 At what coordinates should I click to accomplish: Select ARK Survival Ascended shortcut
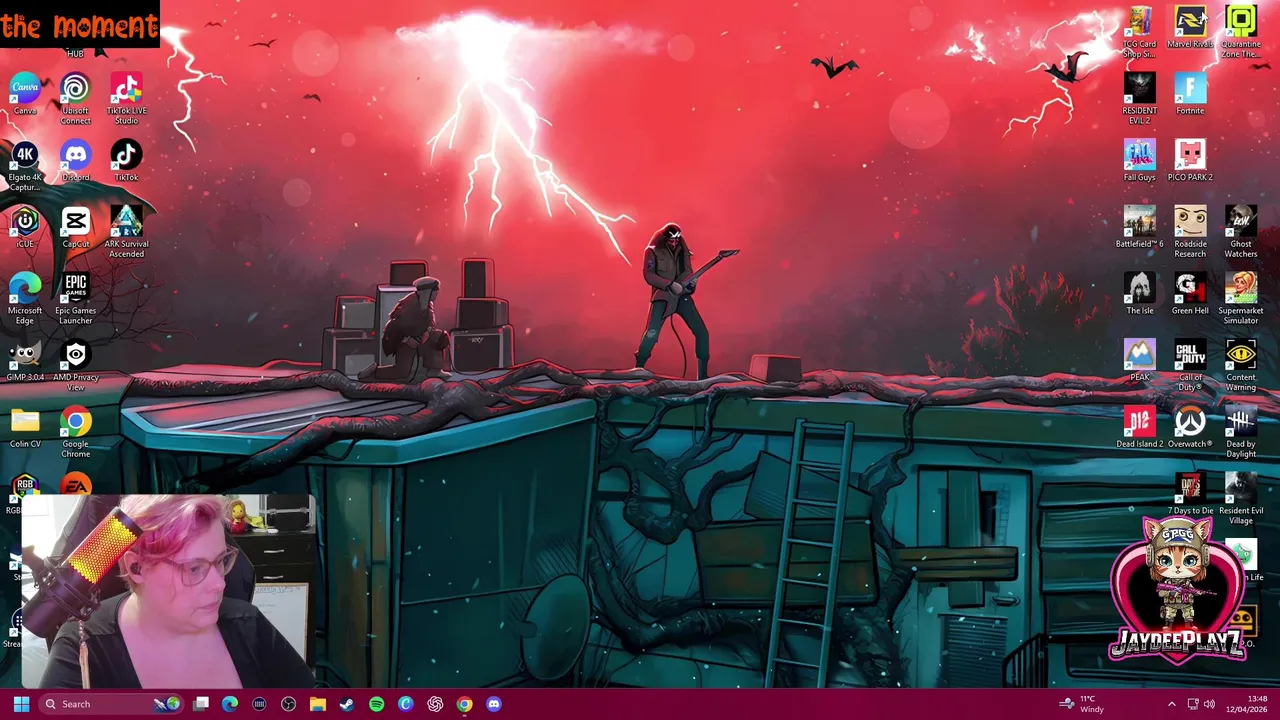(x=126, y=232)
